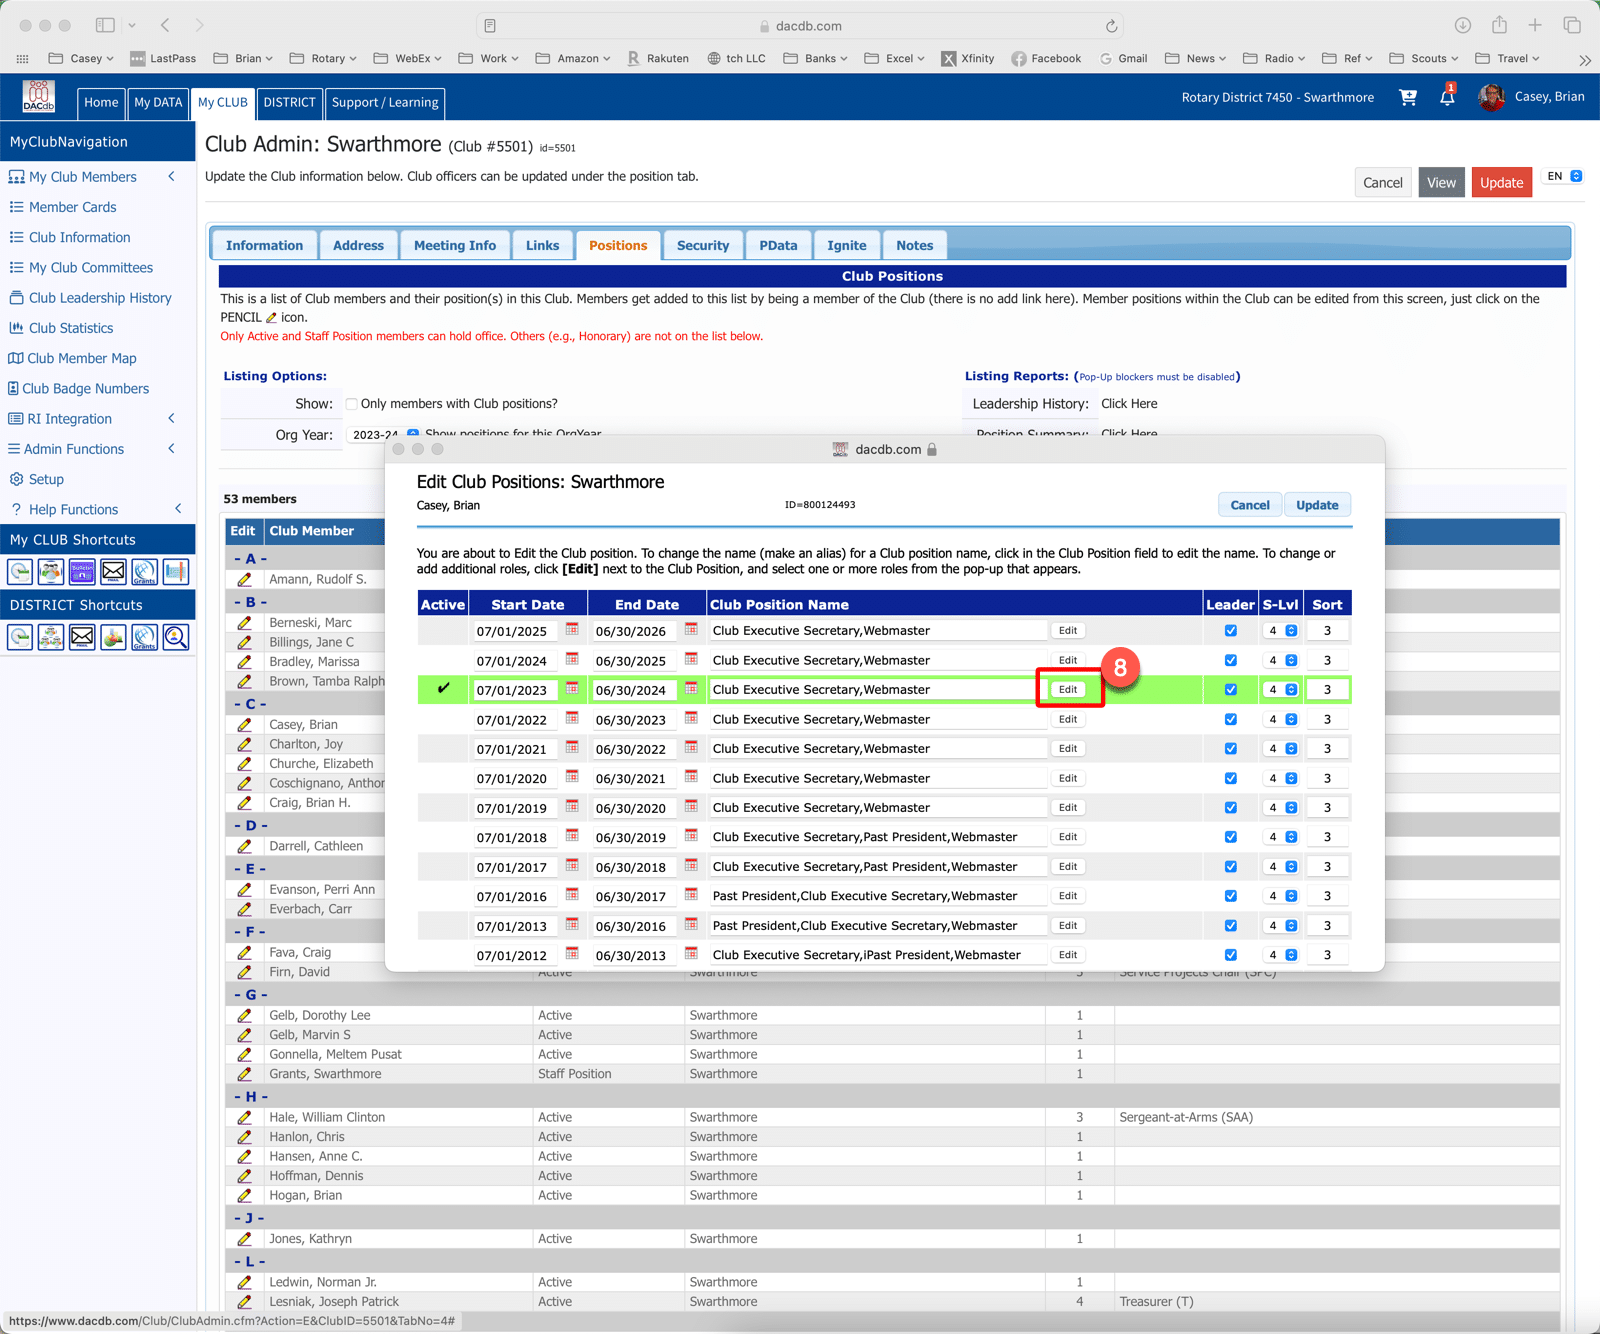Open the DISTRICT top menu
Viewport: 1600px width, 1334px height.
coord(290,102)
